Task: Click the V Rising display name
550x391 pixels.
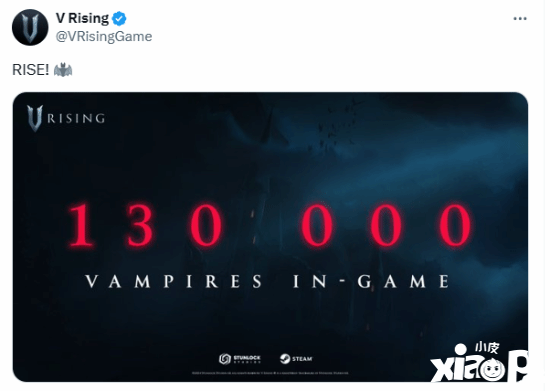Action: (82, 18)
